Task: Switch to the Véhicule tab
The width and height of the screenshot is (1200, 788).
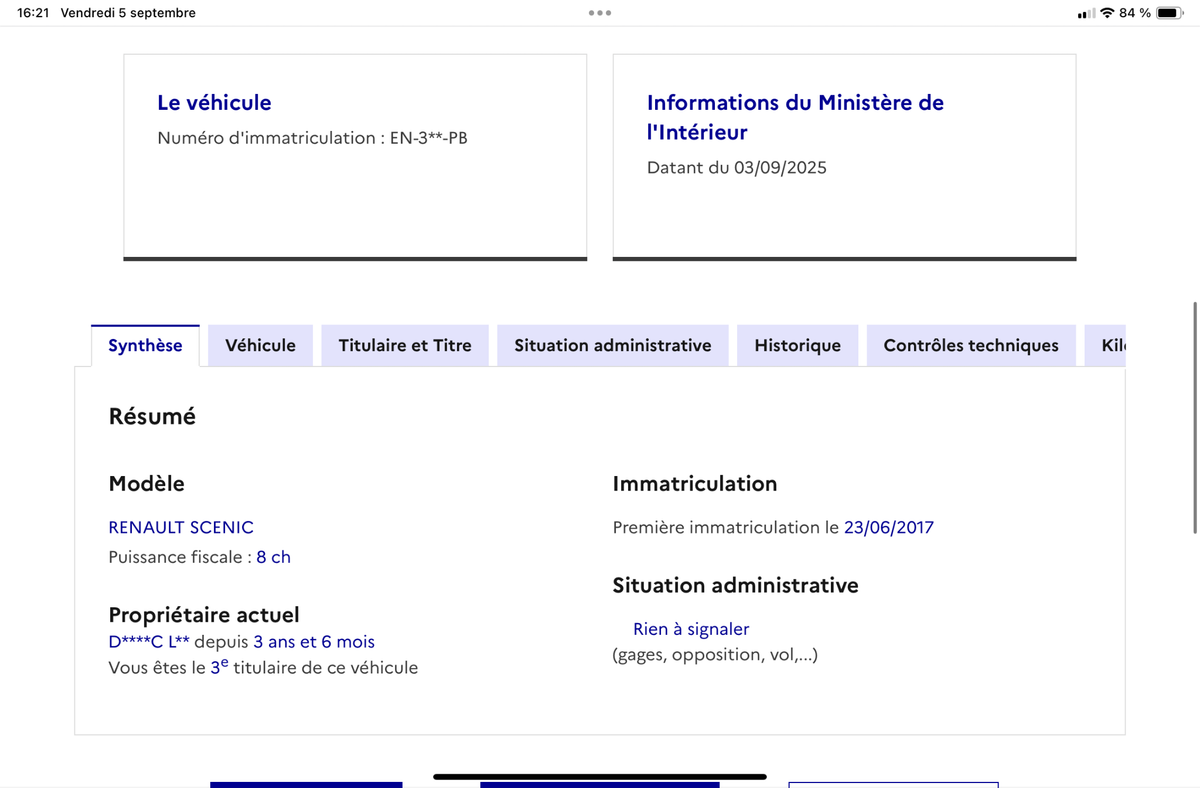Action: point(260,345)
